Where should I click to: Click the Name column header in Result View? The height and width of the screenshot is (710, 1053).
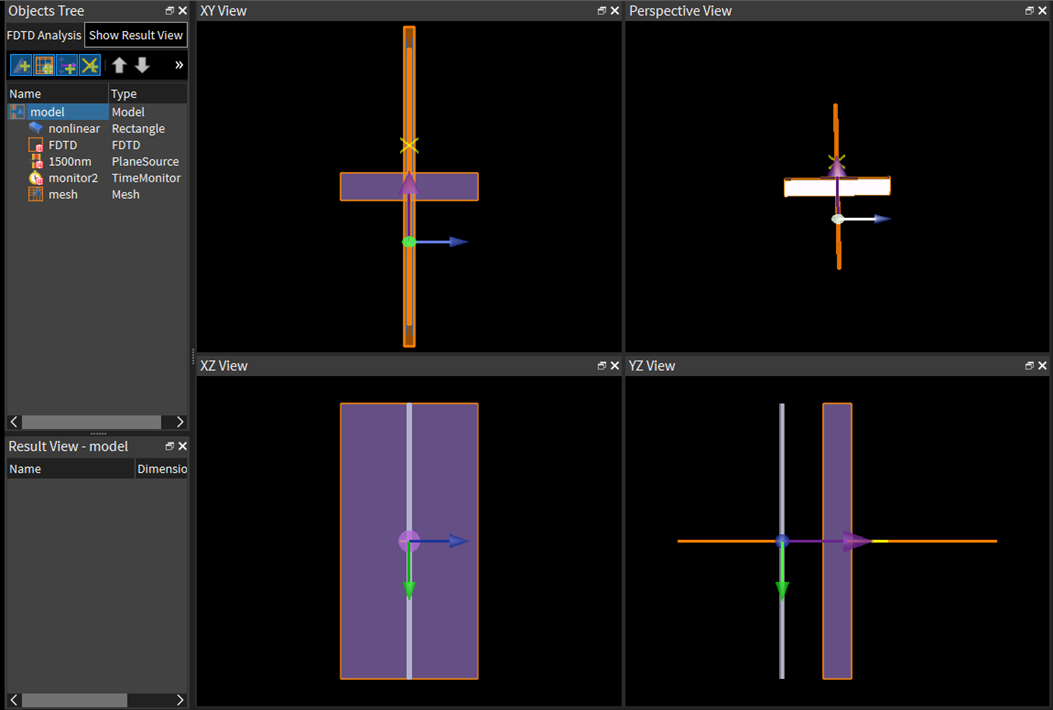point(71,469)
